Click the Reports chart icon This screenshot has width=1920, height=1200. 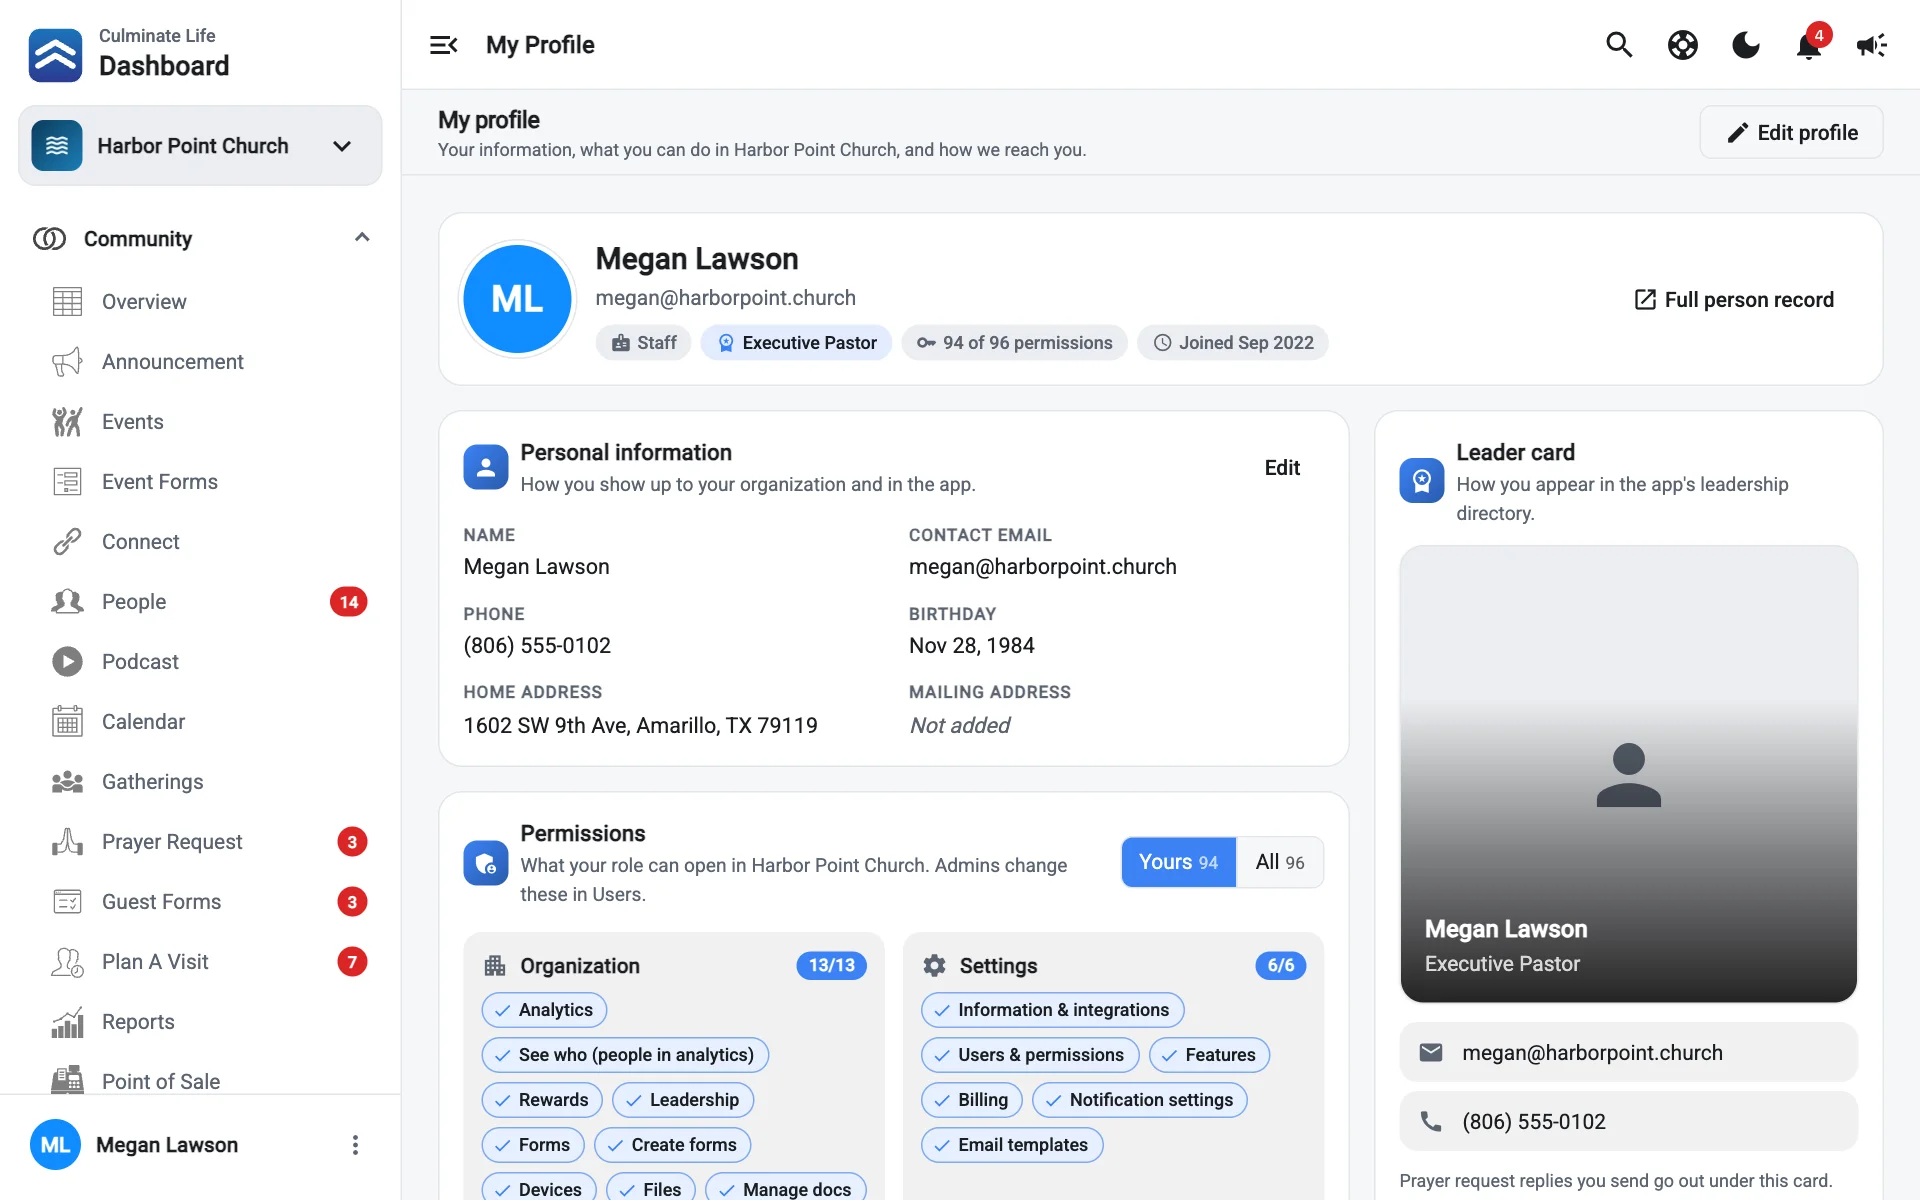(67, 1022)
